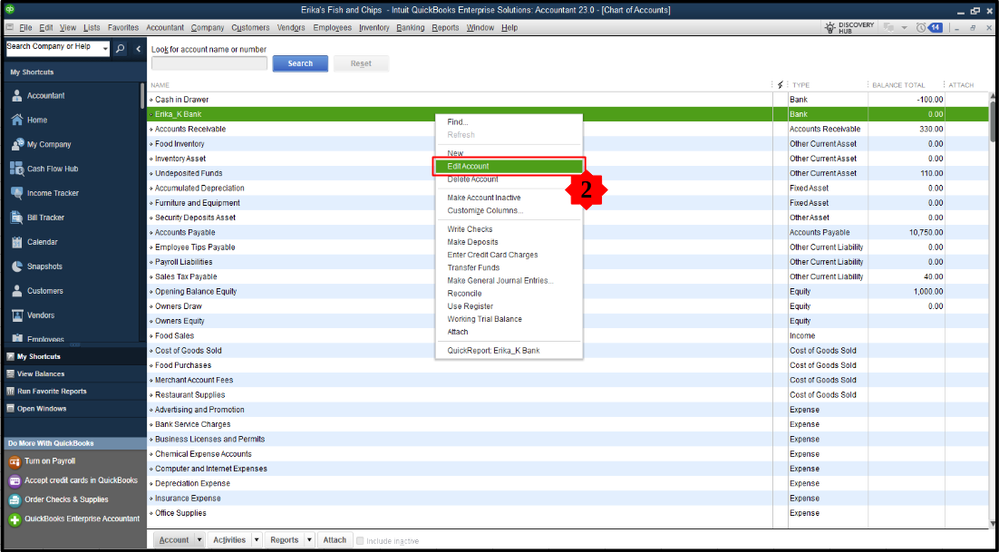Select the Opening Balance Equity account row

click(568, 291)
